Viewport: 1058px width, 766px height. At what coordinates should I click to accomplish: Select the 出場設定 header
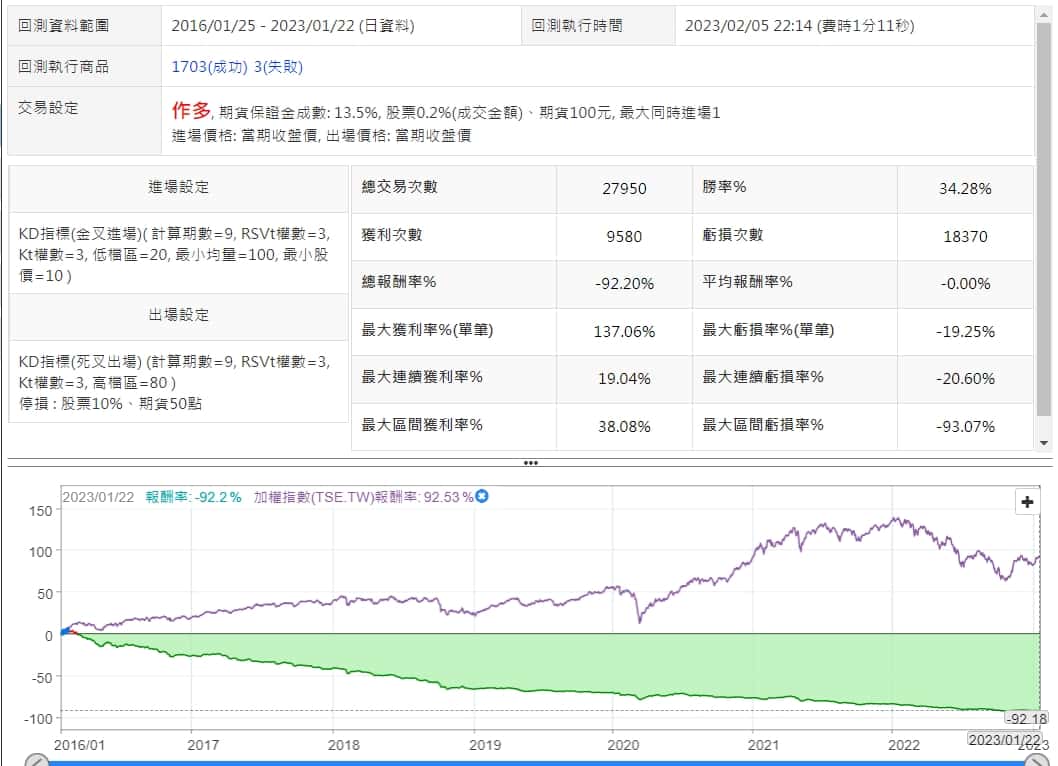(178, 315)
